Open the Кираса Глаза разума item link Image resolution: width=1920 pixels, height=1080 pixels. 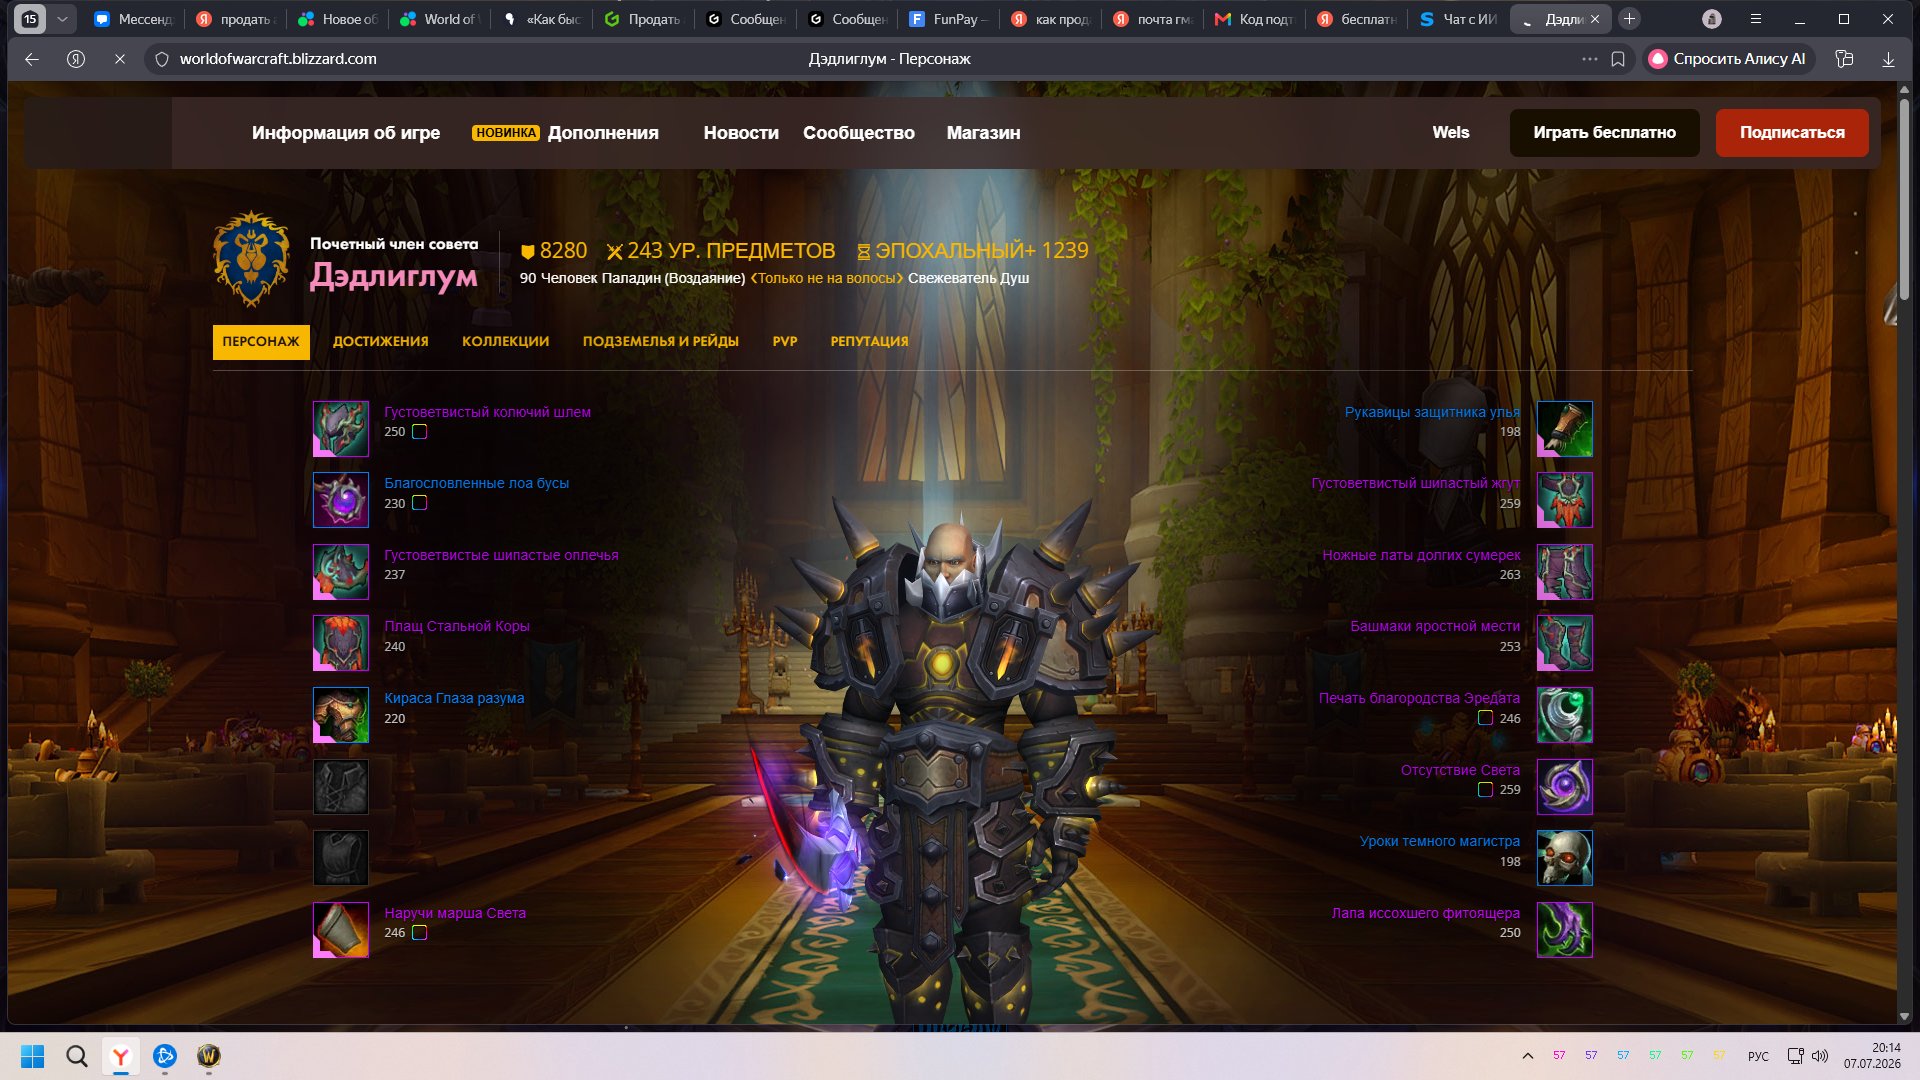(454, 698)
